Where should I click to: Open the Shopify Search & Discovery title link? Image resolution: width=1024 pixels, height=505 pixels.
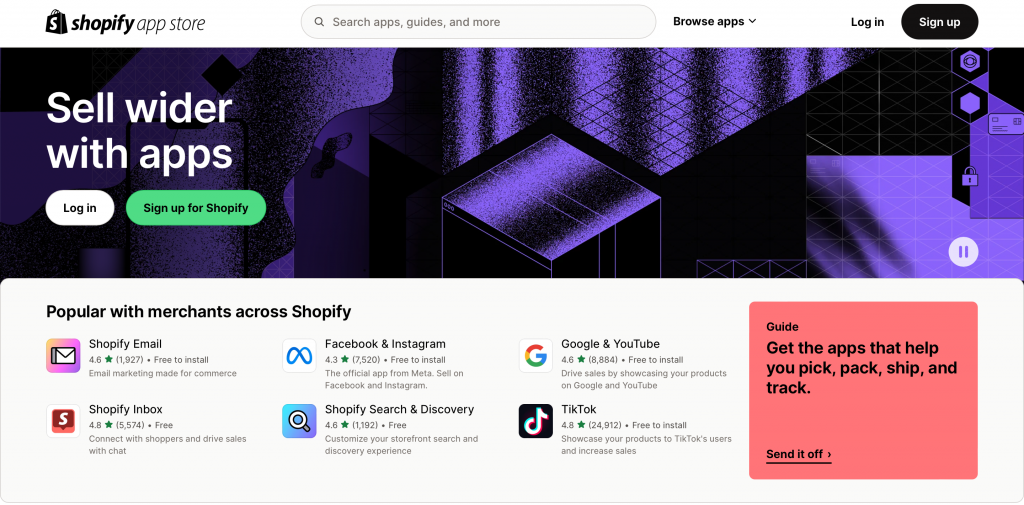(399, 409)
